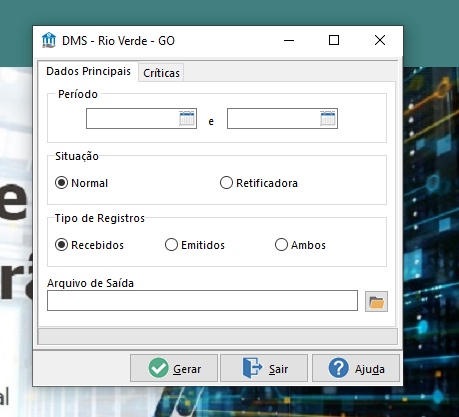
Task: Minimize the DMS window
Action: tap(289, 40)
